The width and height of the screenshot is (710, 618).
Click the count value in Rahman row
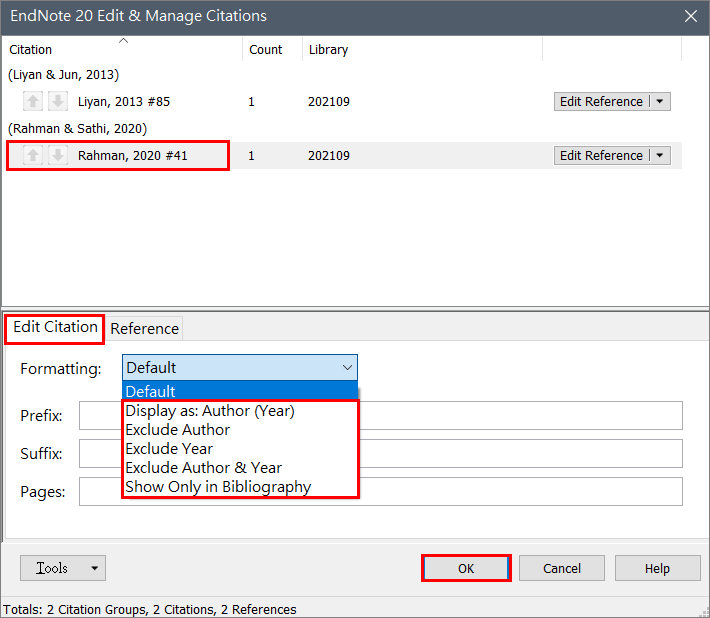[251, 156]
